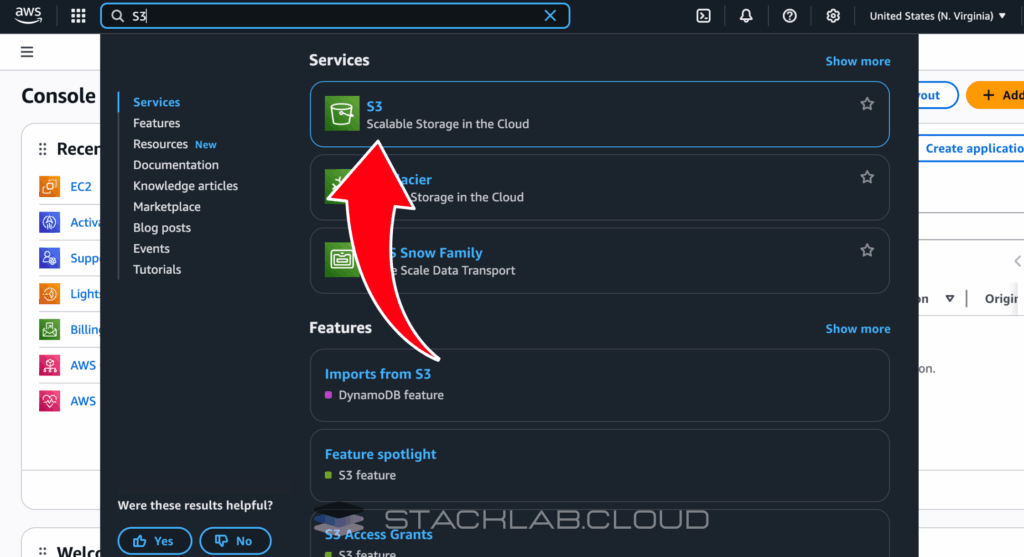Select the Blog posts filter category
Screen dimensions: 1024x557
point(162,227)
